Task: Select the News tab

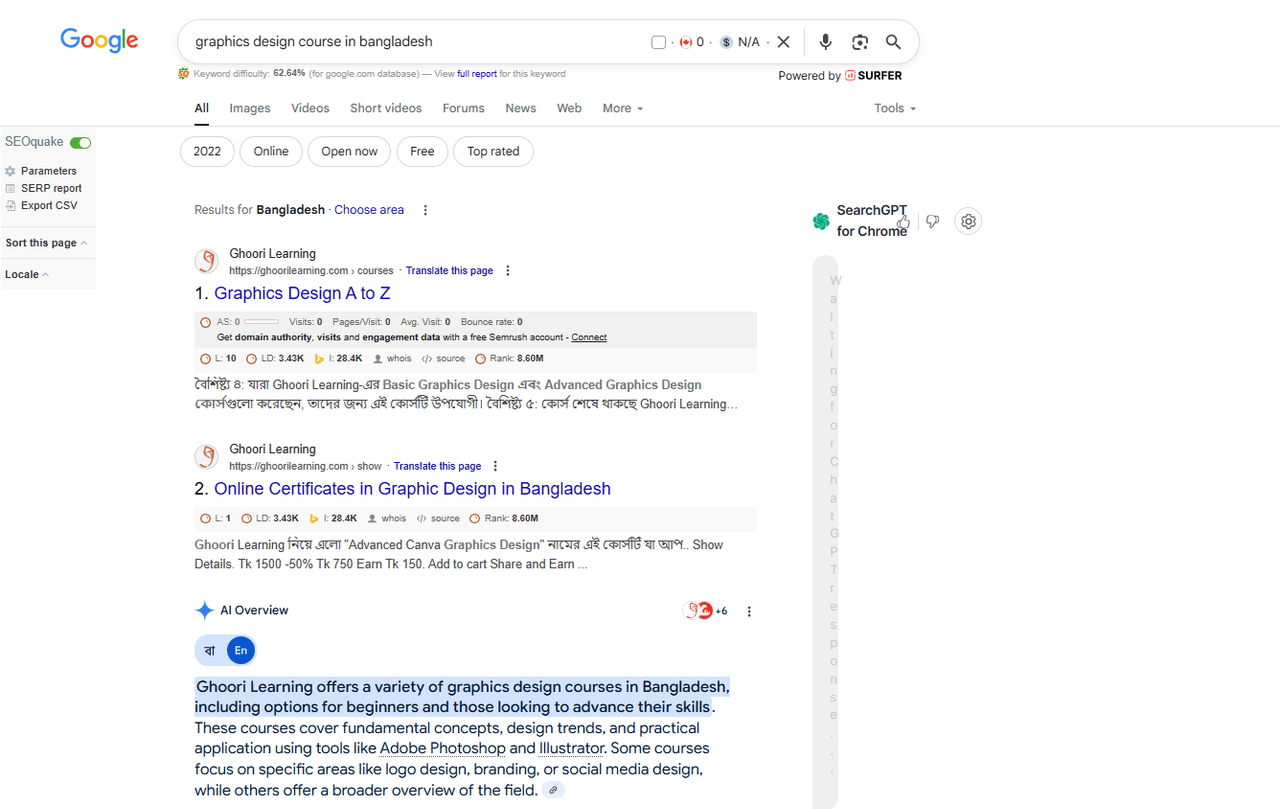Action: coord(520,108)
